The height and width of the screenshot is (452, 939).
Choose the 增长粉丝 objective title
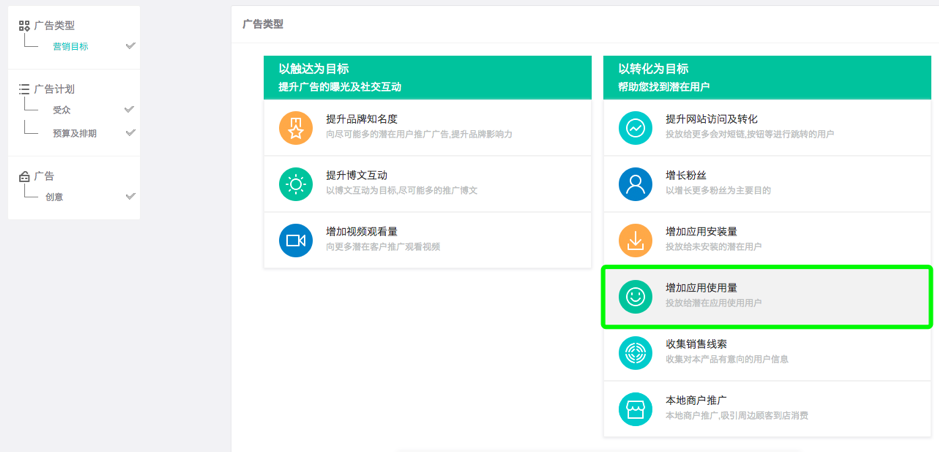[686, 175]
